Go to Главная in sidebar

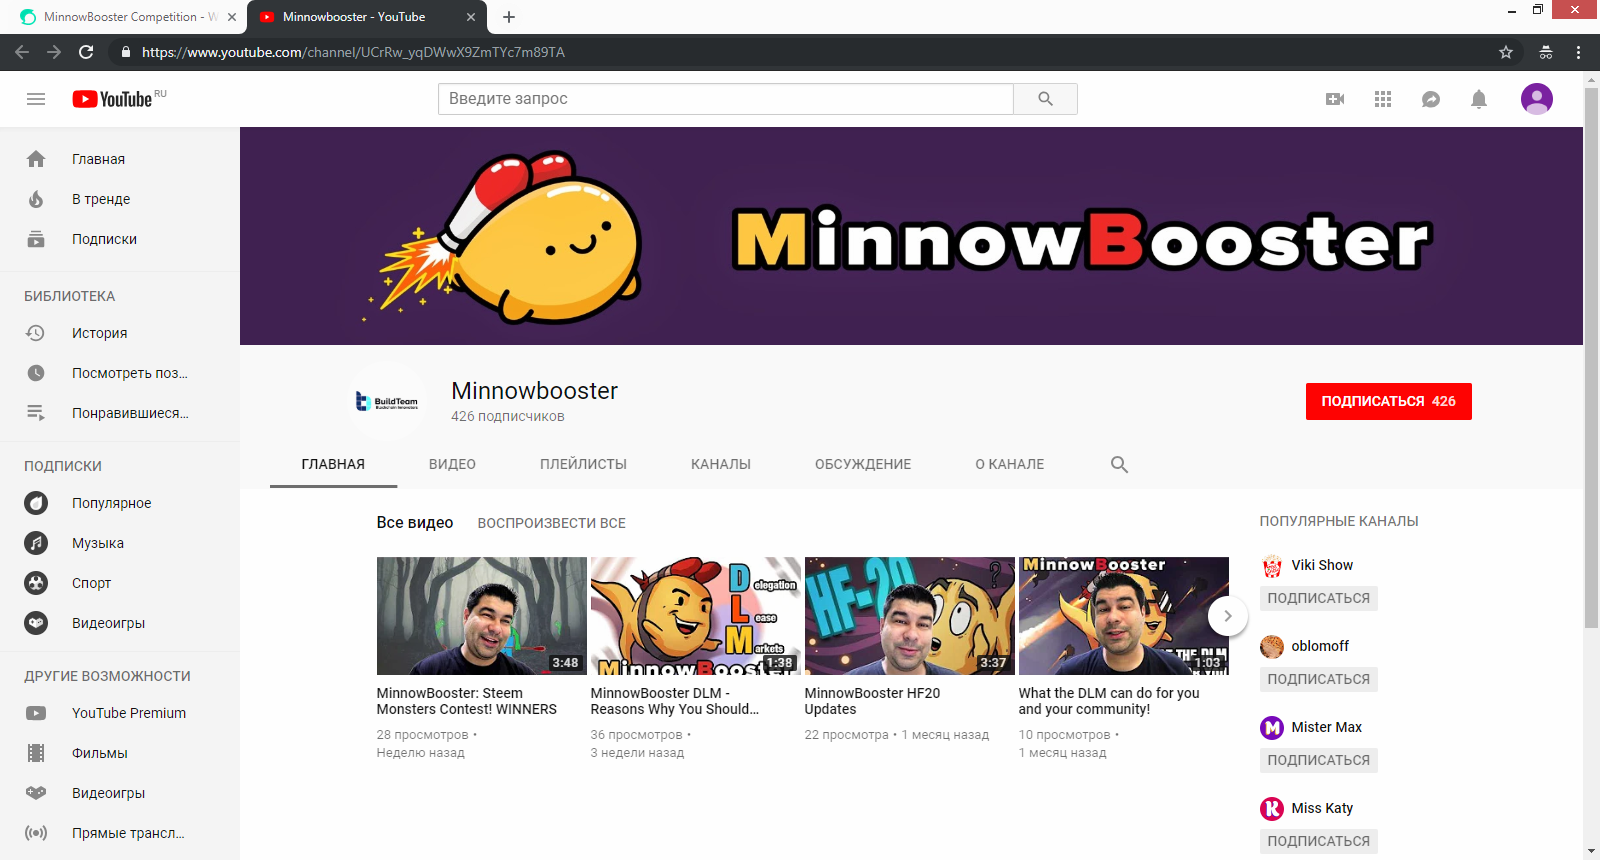pos(120,159)
